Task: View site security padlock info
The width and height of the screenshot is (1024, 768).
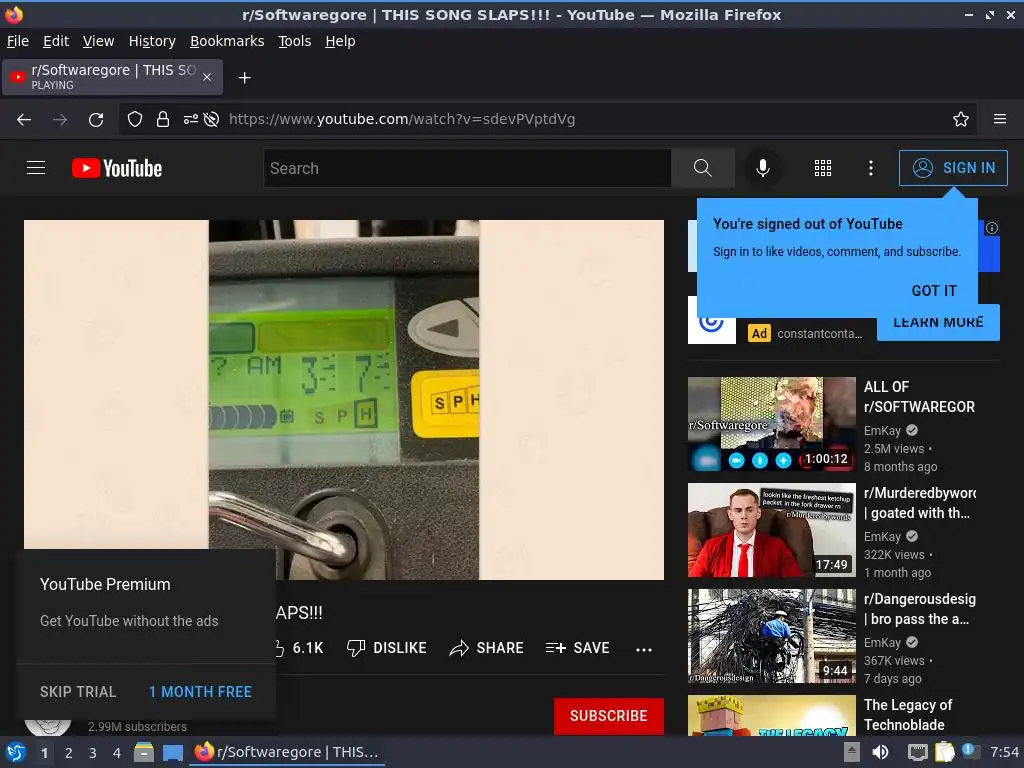Action: [x=163, y=120]
